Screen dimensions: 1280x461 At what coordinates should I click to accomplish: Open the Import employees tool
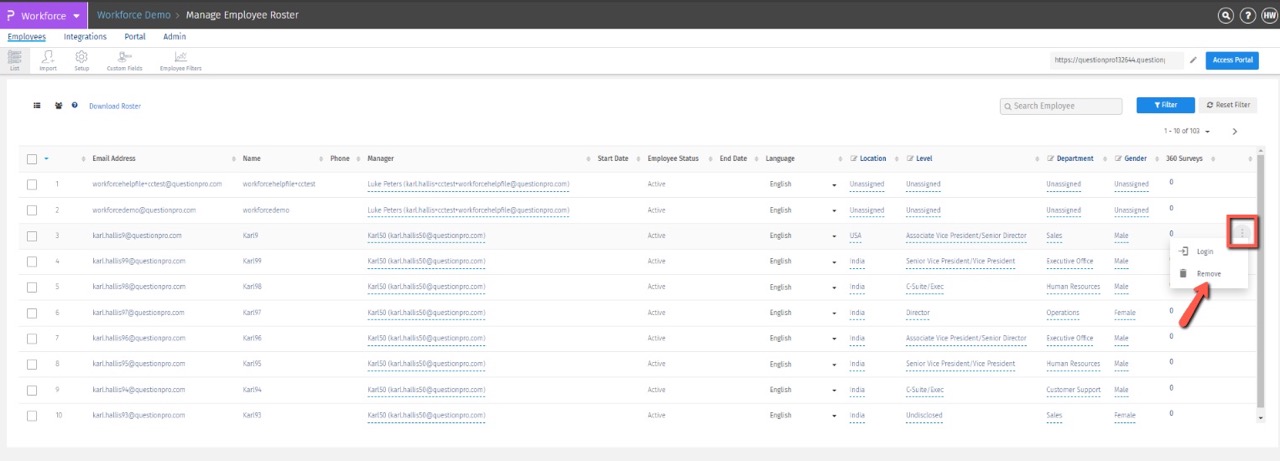tap(48, 61)
